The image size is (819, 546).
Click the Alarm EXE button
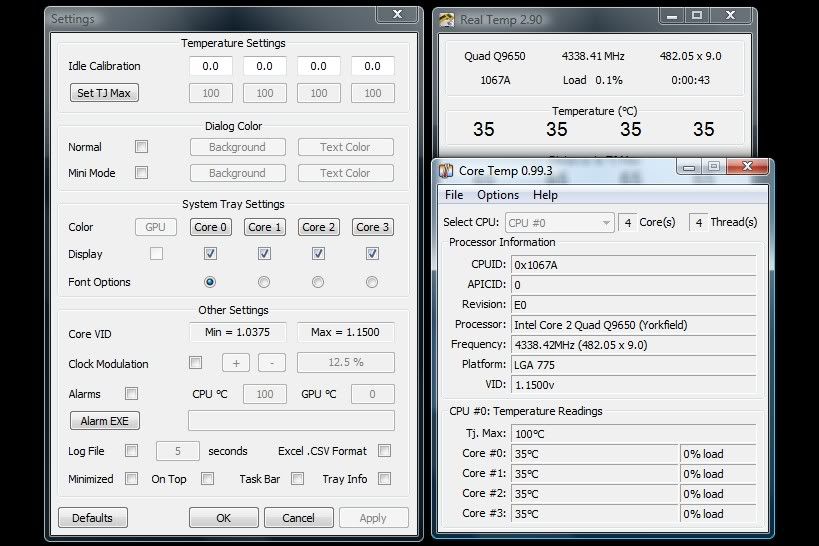[x=104, y=421]
